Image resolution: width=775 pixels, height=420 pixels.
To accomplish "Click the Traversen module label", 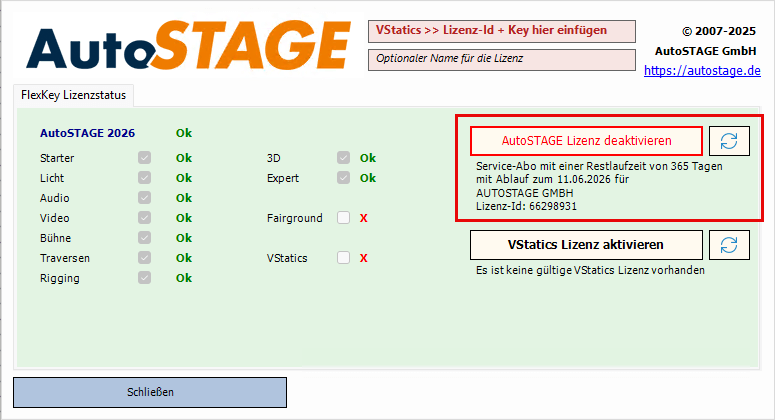I will pyautogui.click(x=65, y=258).
